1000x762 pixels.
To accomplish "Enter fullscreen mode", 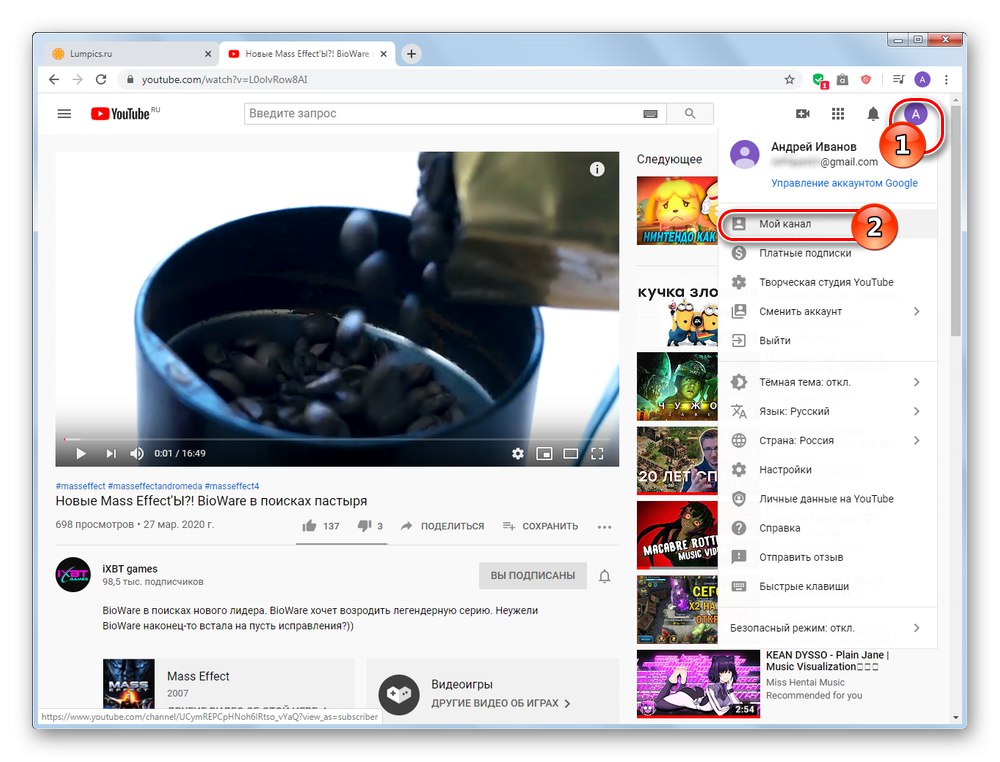I will (x=597, y=453).
